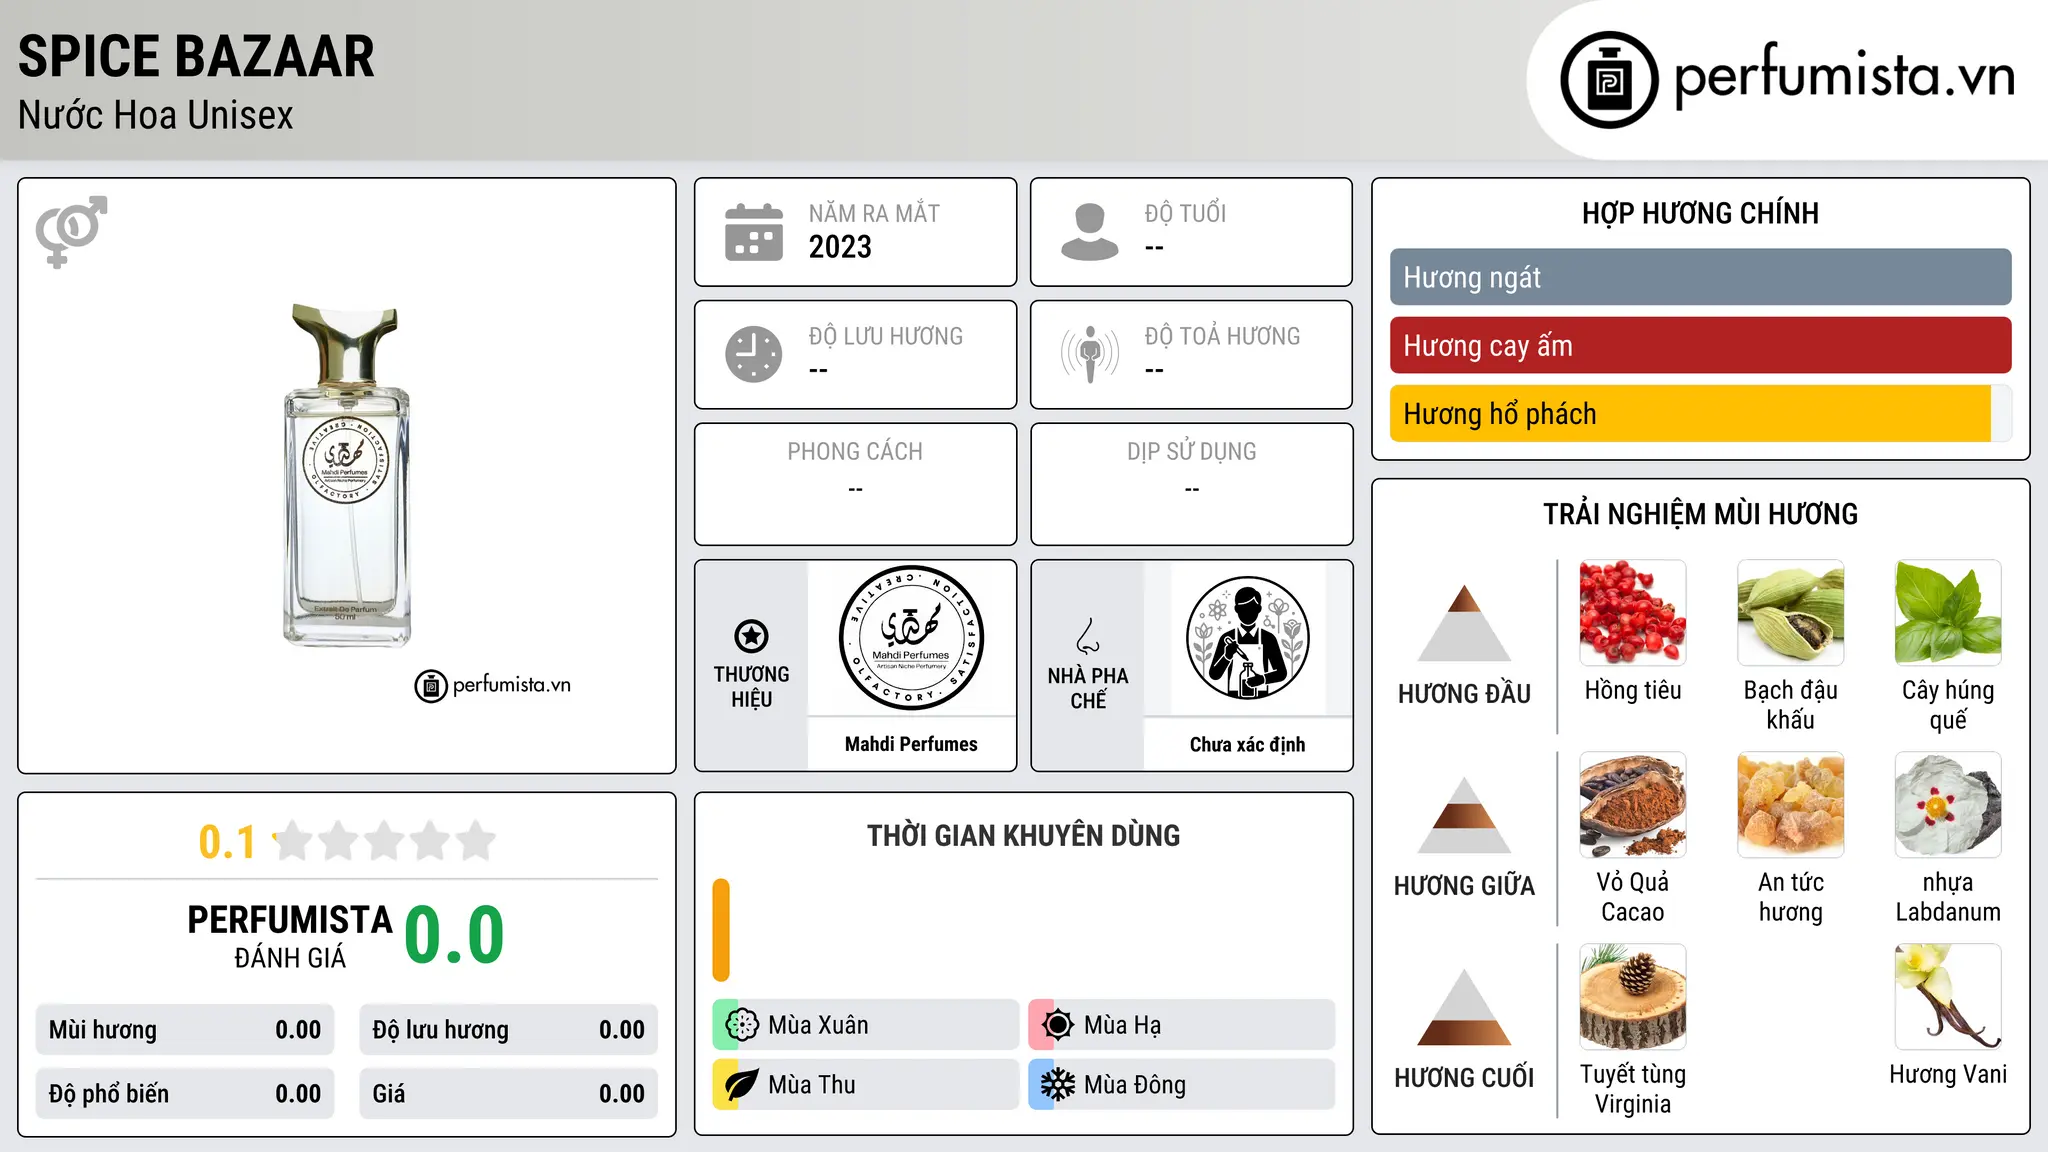Click the Hương Giữa pyramid icon
The image size is (2048, 1152).
[1464, 815]
